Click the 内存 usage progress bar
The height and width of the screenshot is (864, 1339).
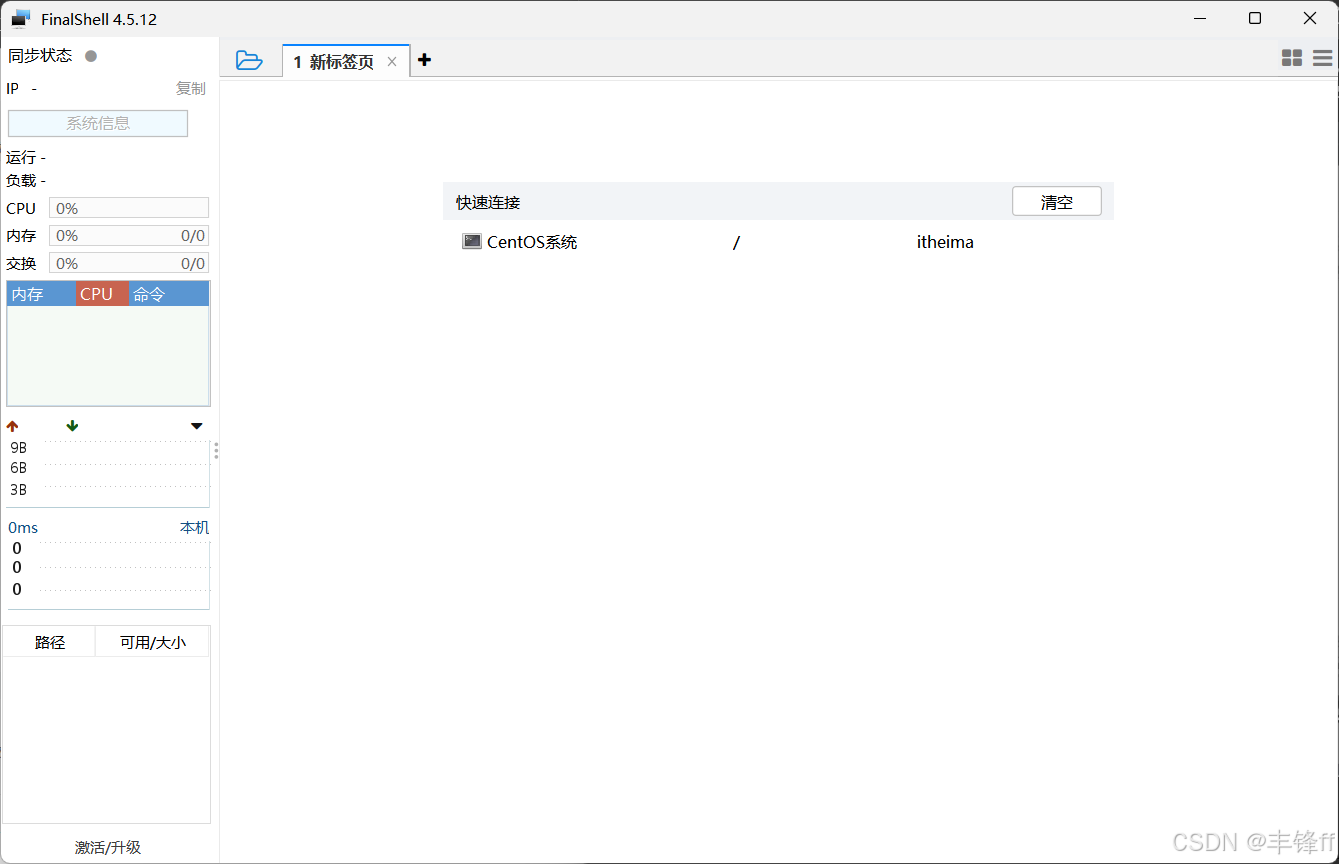[x=129, y=236]
